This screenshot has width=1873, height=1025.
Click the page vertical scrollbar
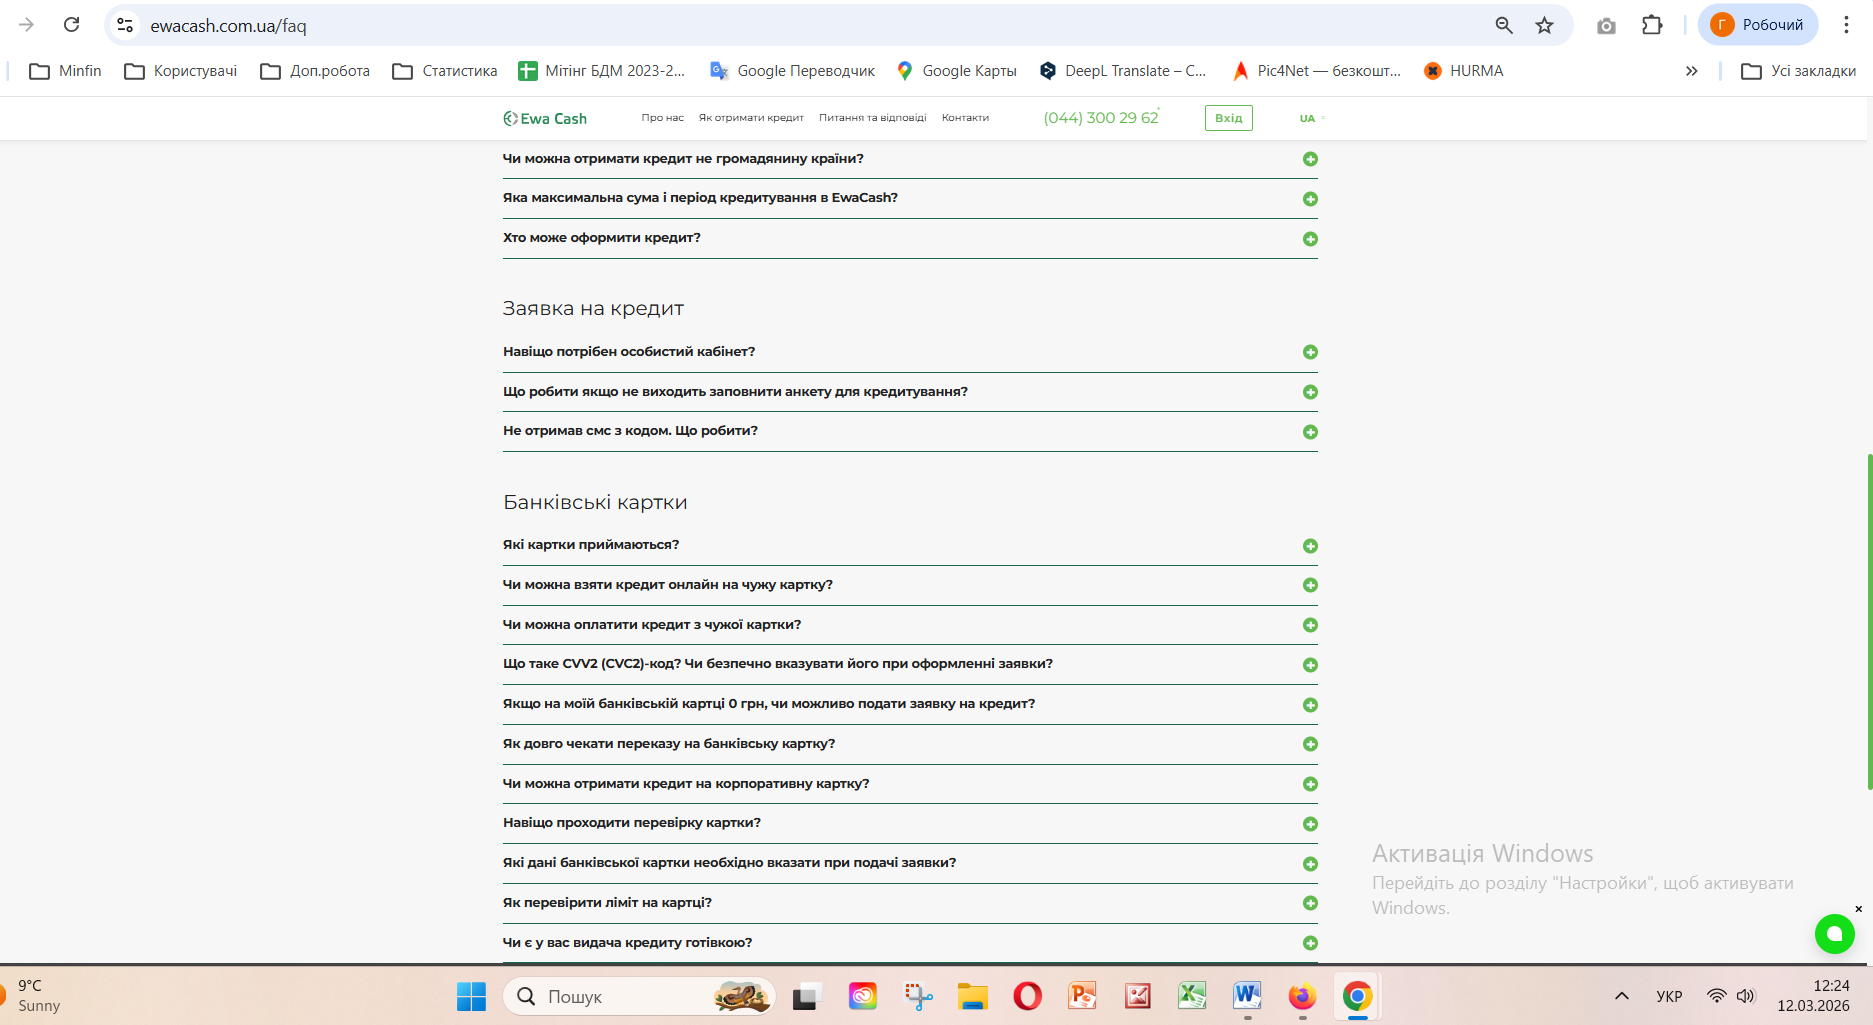[x=1869, y=622]
